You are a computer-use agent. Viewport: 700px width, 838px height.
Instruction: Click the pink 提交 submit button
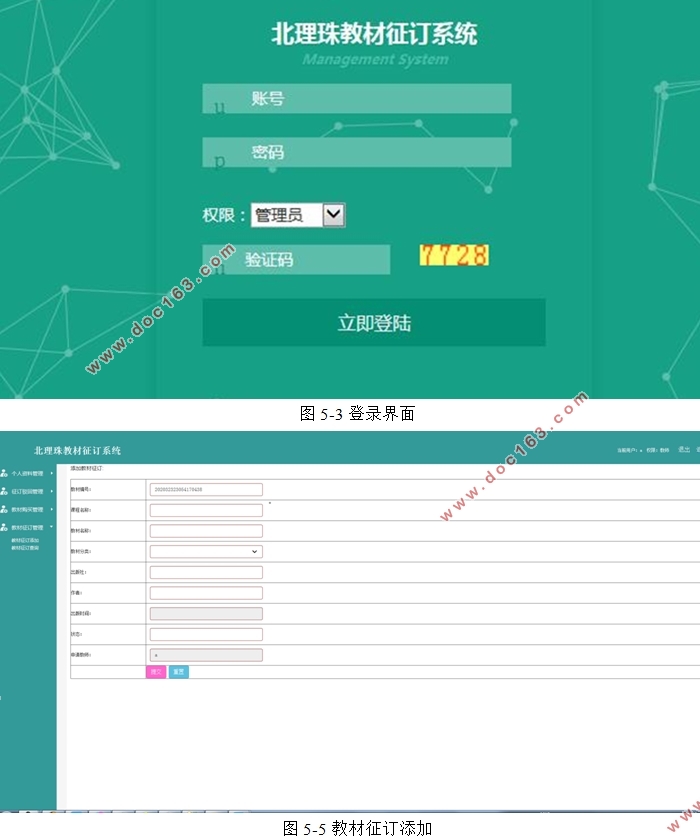tap(156, 672)
